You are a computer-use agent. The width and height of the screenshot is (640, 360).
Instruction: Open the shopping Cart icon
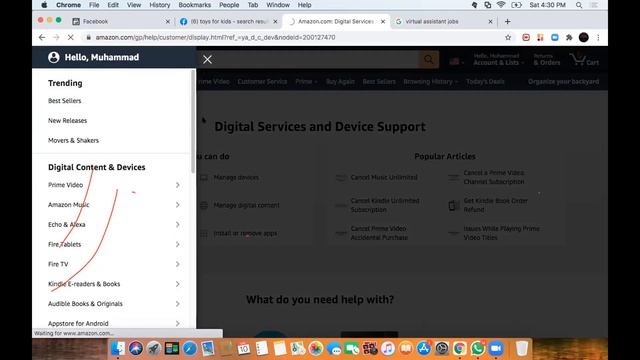coord(584,60)
